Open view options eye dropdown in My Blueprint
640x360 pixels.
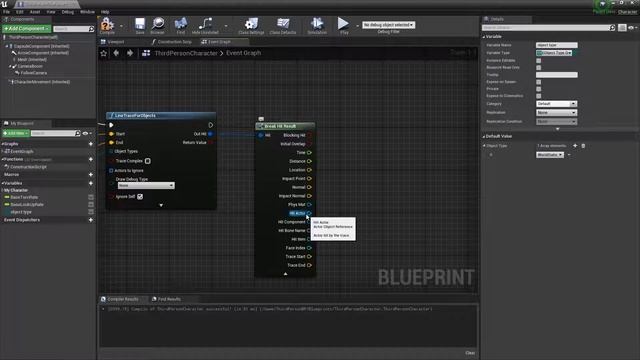(87, 133)
